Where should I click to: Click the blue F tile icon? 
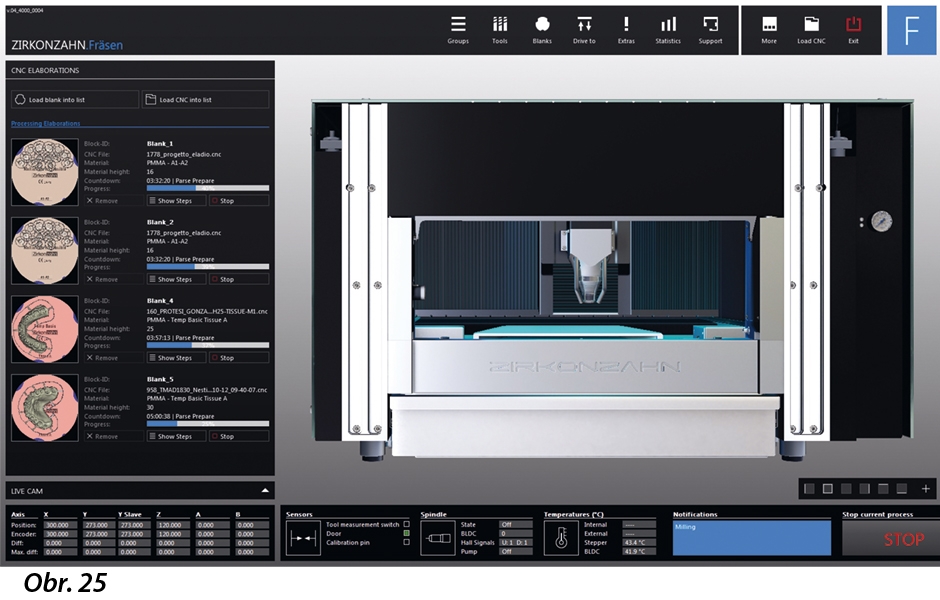(x=911, y=30)
